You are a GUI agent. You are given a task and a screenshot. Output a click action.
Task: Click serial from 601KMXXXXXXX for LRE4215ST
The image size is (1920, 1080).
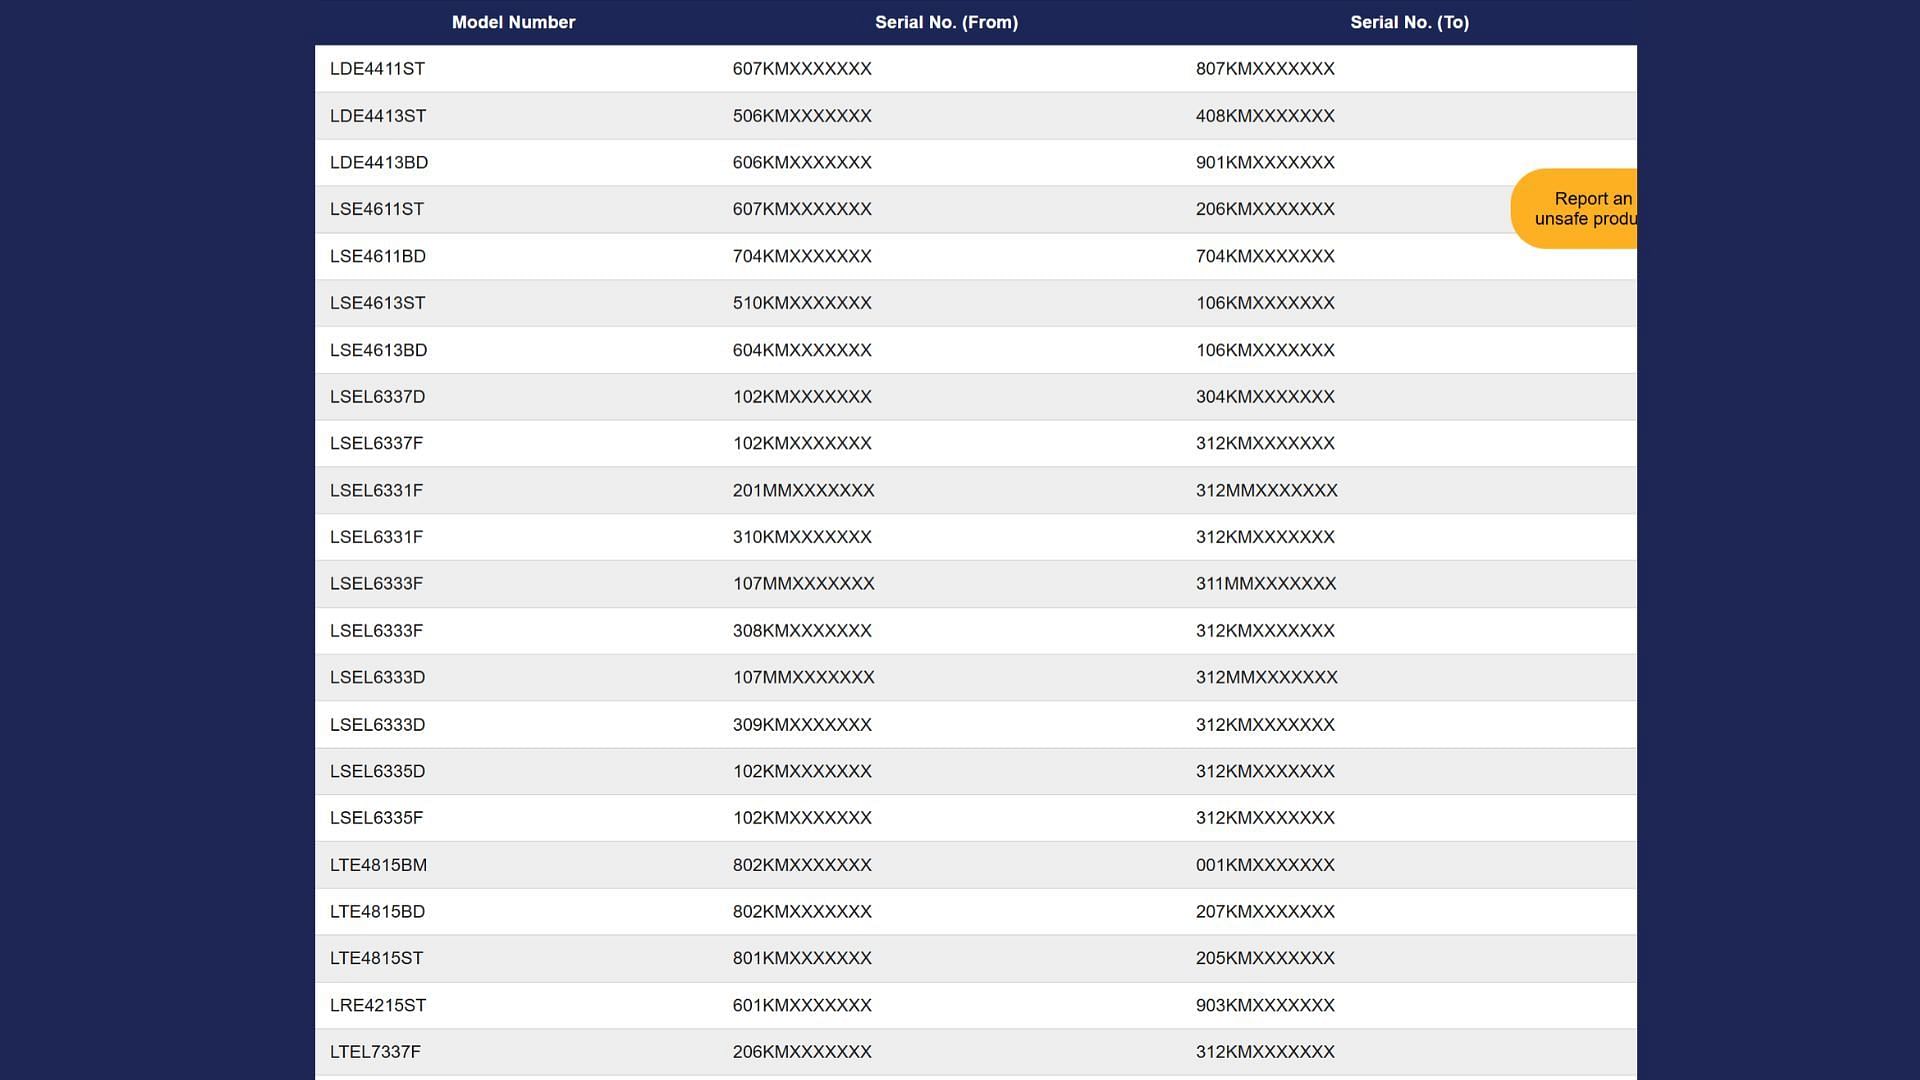pyautogui.click(x=802, y=1005)
